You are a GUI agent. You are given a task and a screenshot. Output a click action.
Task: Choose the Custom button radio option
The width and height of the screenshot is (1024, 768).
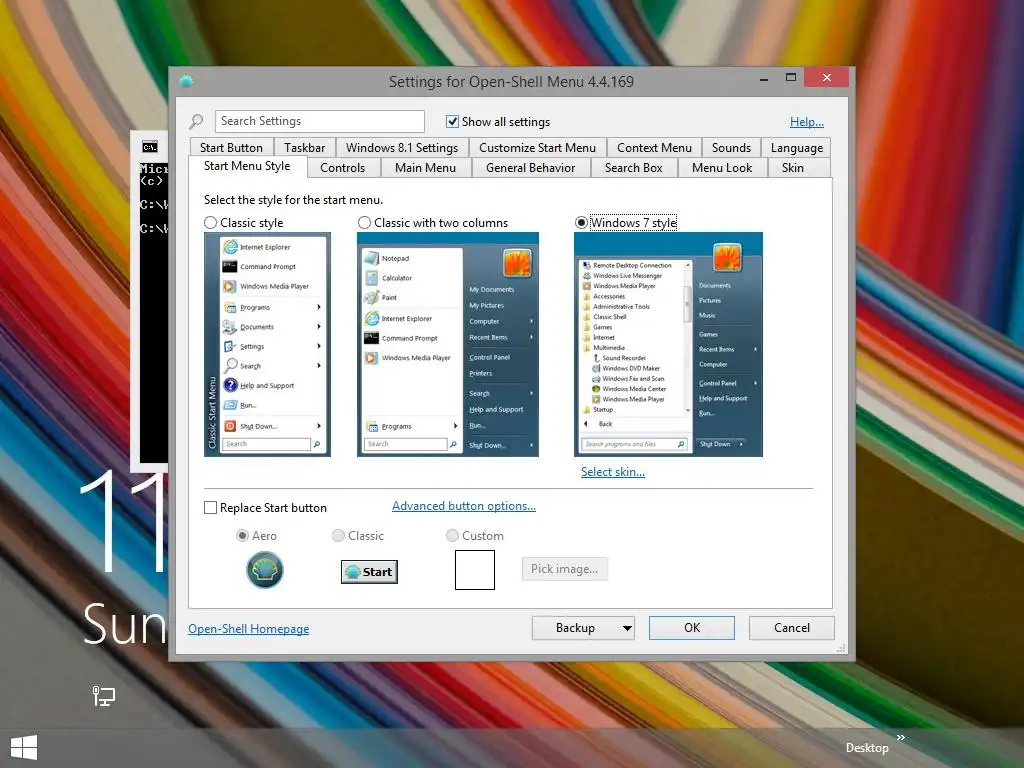[x=452, y=536]
